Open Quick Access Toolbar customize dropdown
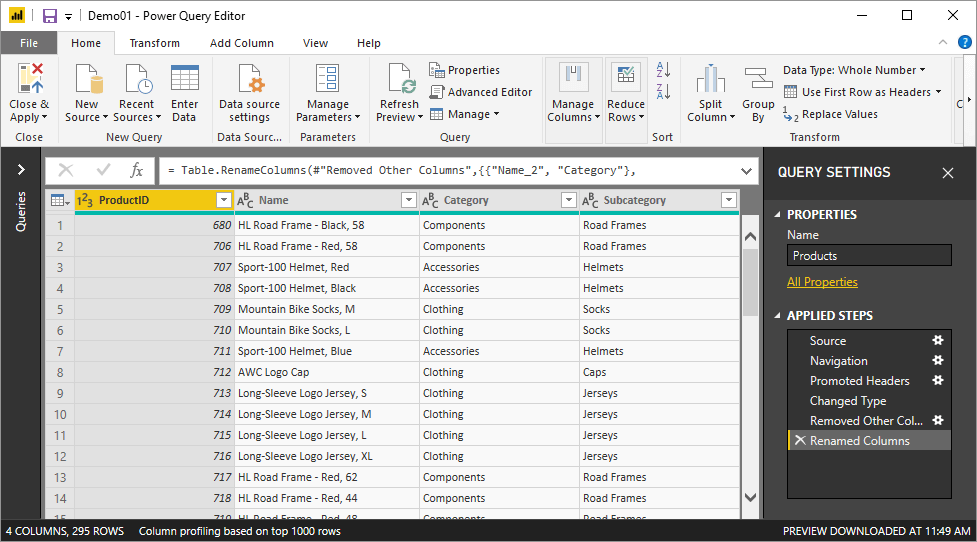 (x=69, y=17)
